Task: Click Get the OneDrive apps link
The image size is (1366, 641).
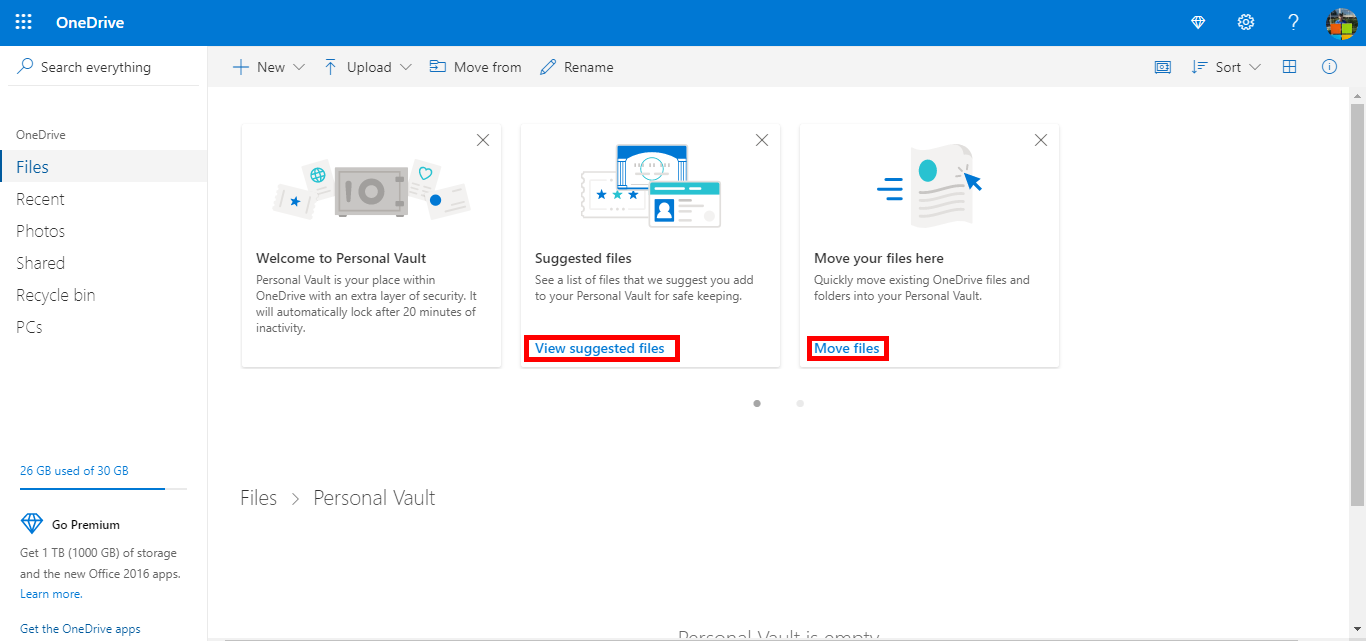Action: tap(80, 629)
